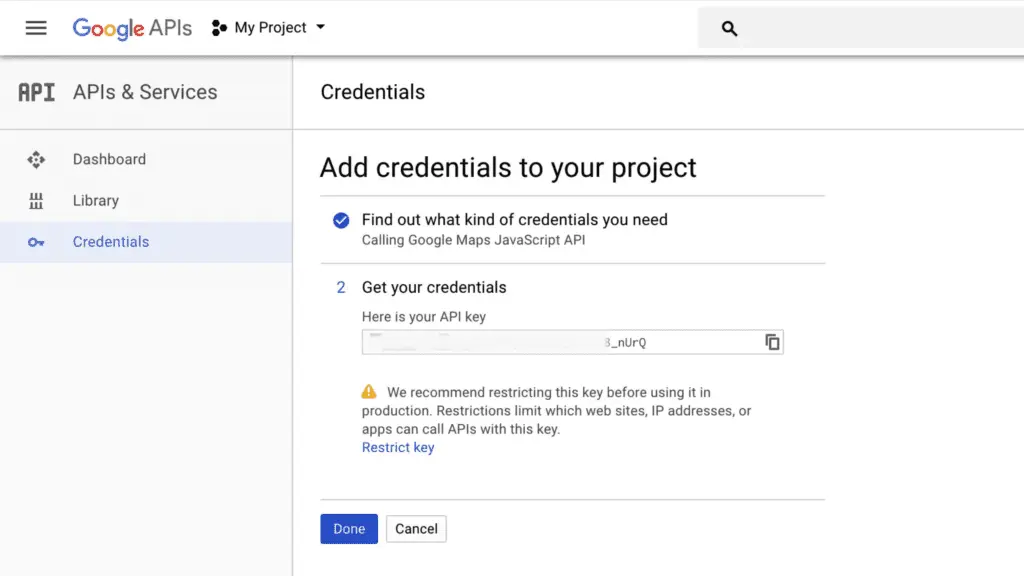Click 'Get your credentials' step heading
The image size is (1024, 576).
434,287
